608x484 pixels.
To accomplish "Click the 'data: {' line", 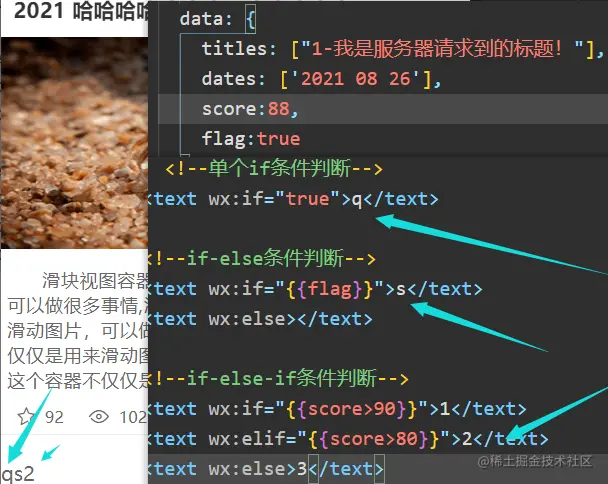I will [x=218, y=19].
